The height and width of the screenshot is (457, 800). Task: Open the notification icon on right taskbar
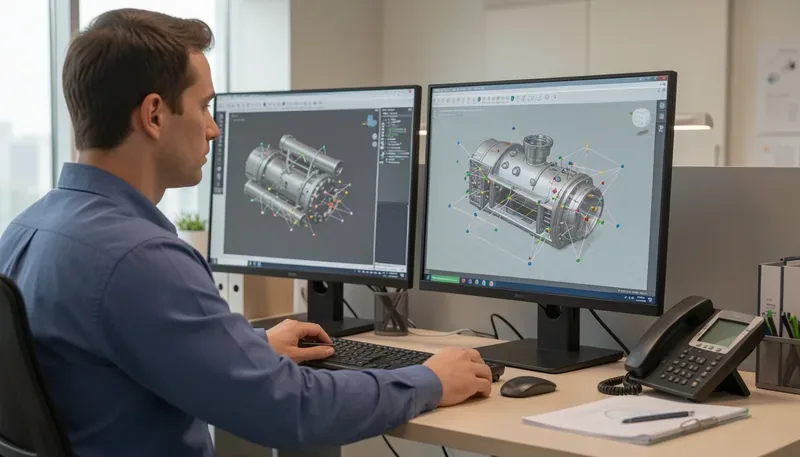tap(650, 299)
